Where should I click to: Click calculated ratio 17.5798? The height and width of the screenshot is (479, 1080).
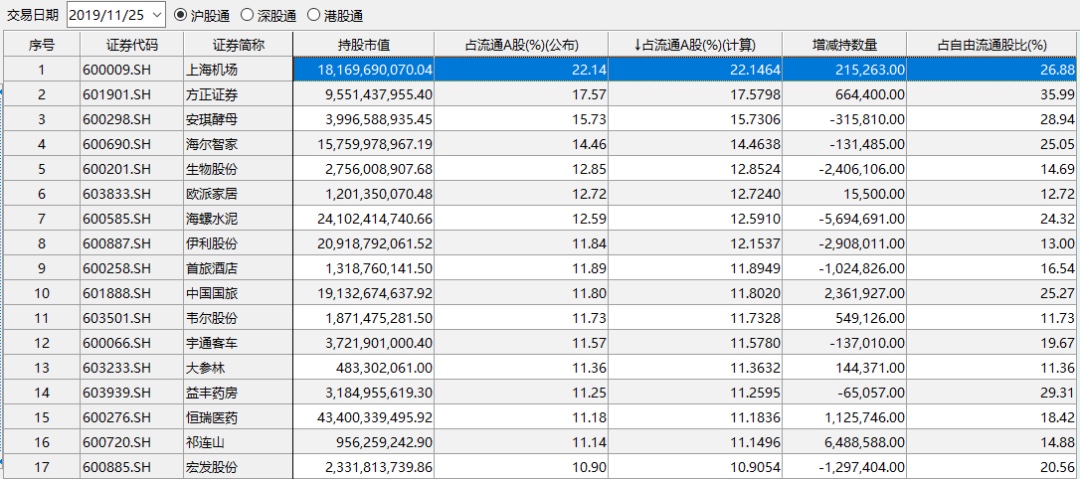696,94
